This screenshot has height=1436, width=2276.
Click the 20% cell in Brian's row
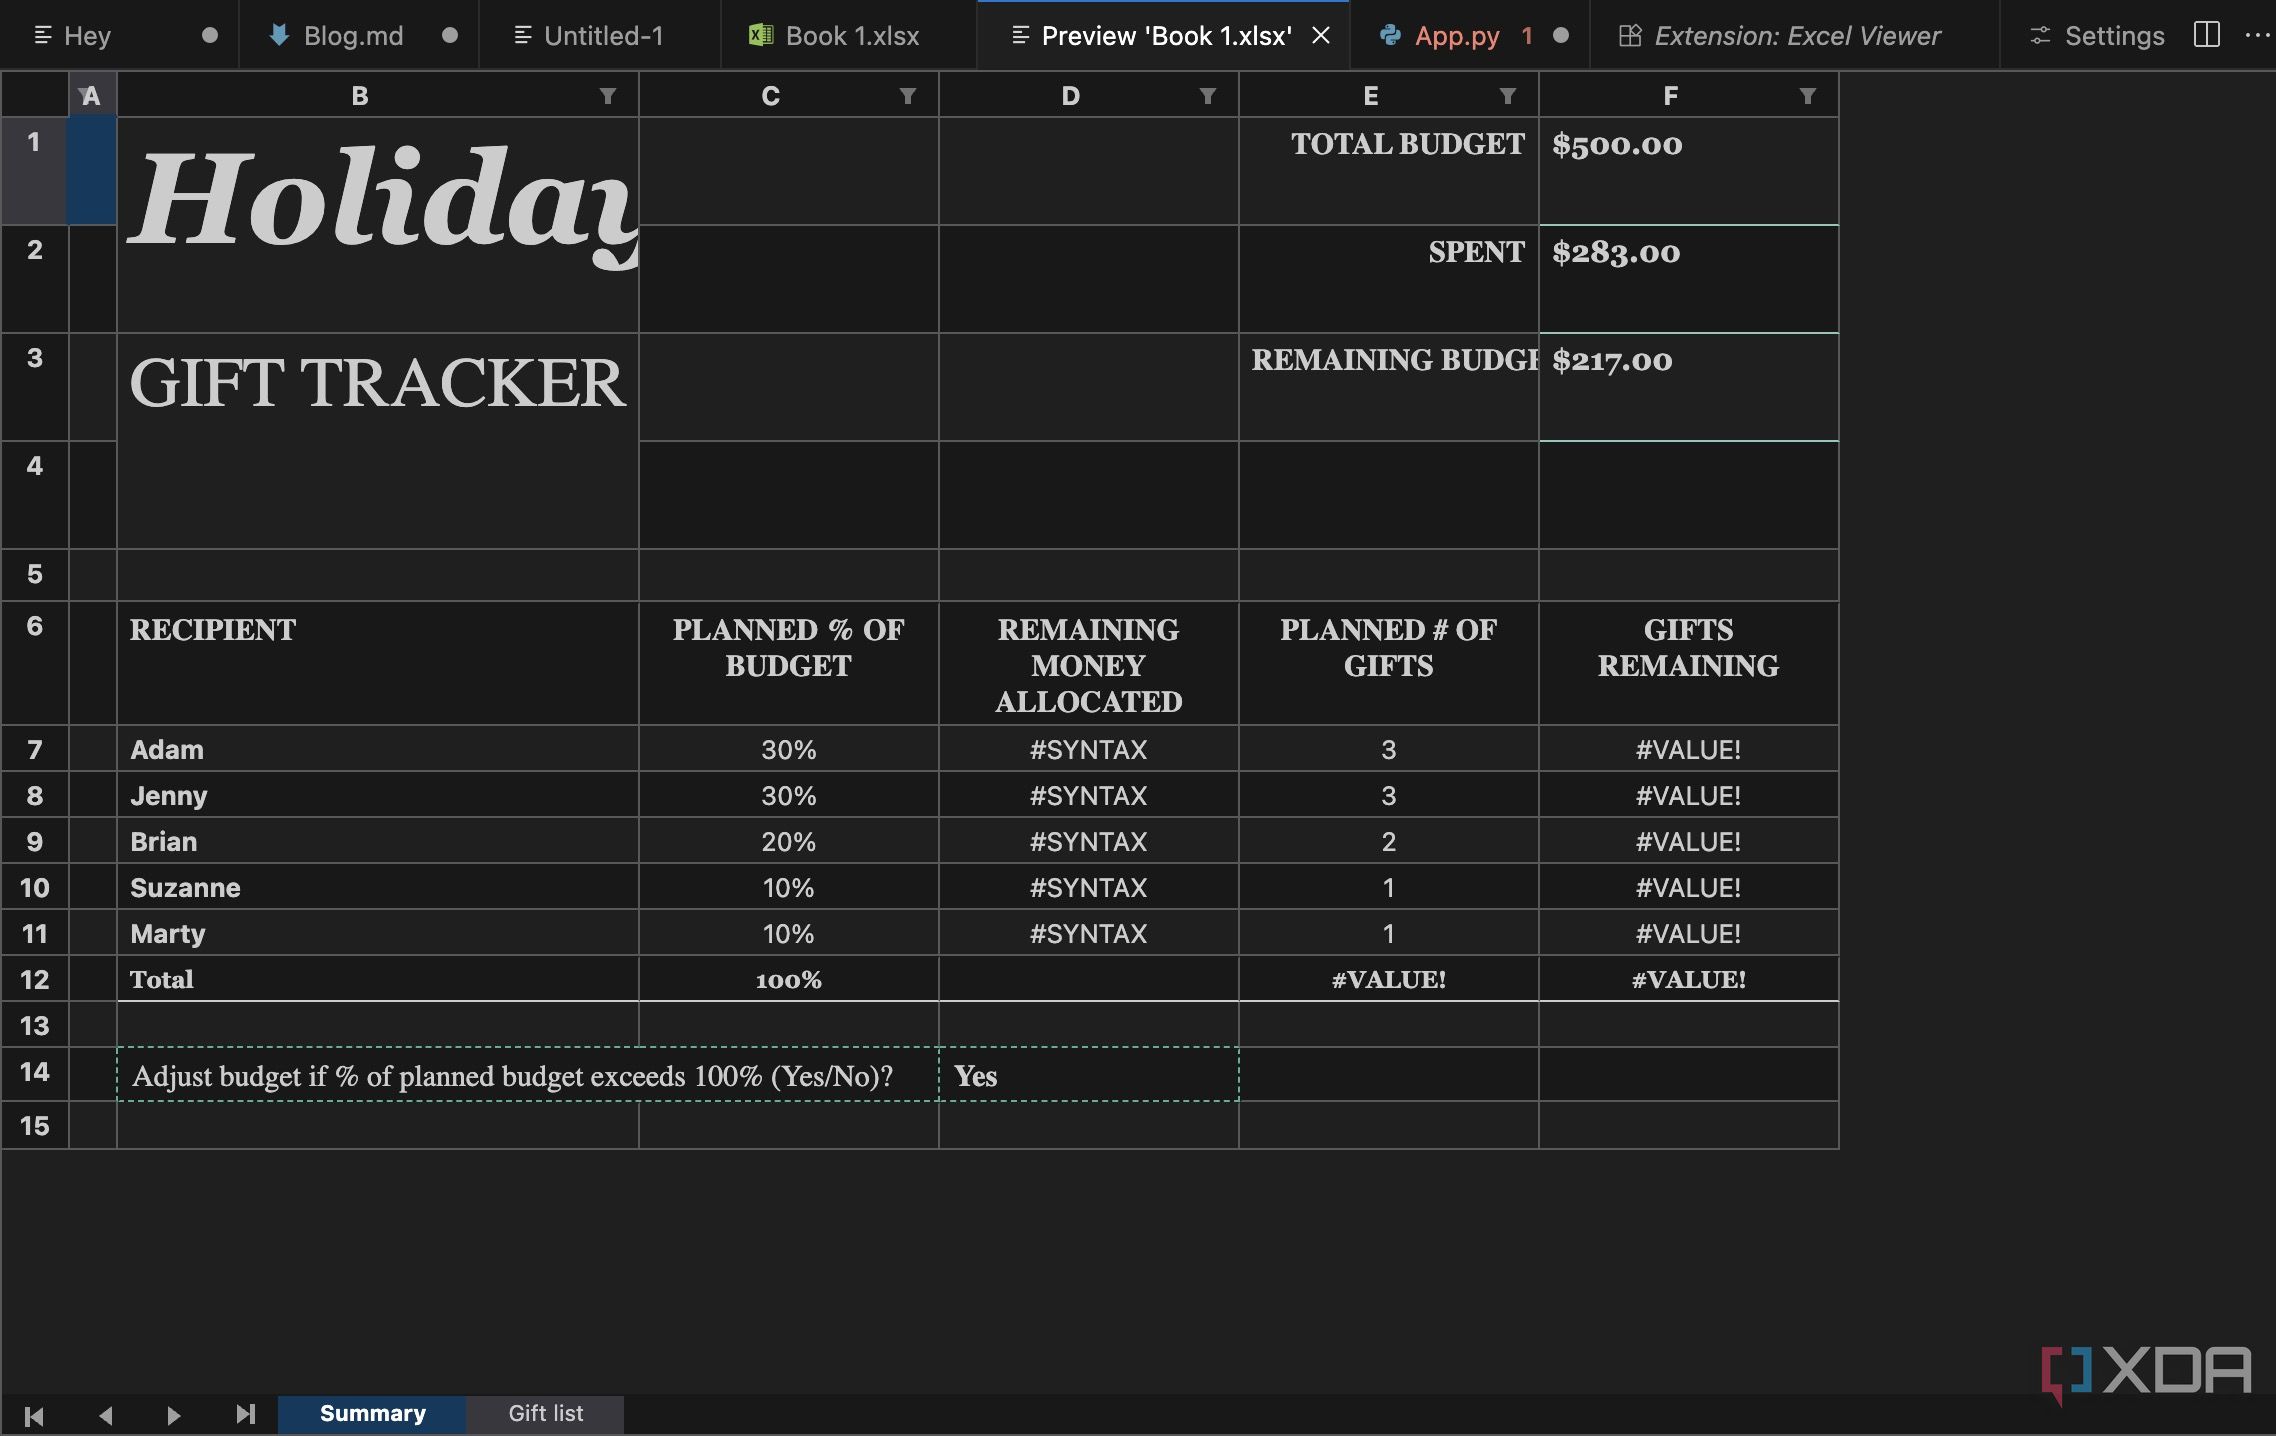[788, 841]
